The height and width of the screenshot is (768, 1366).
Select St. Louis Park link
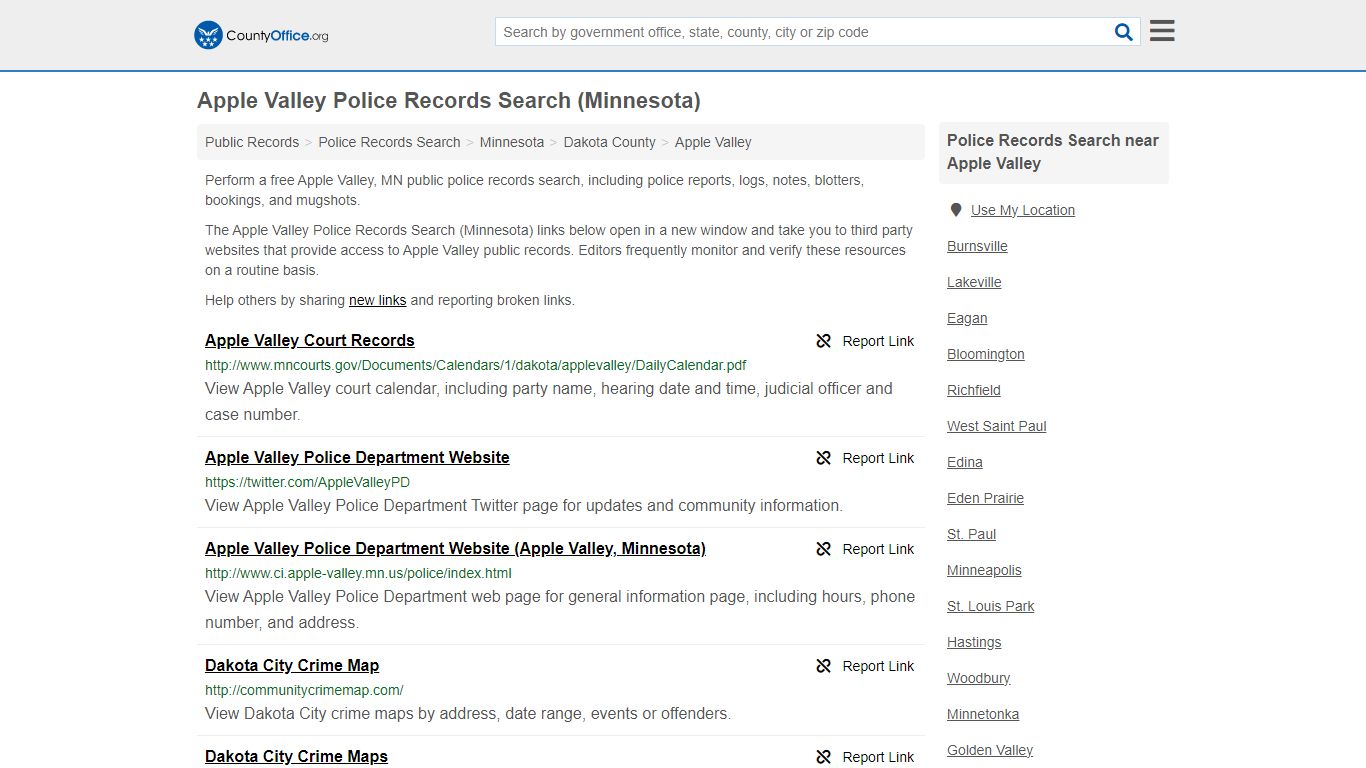[990, 606]
